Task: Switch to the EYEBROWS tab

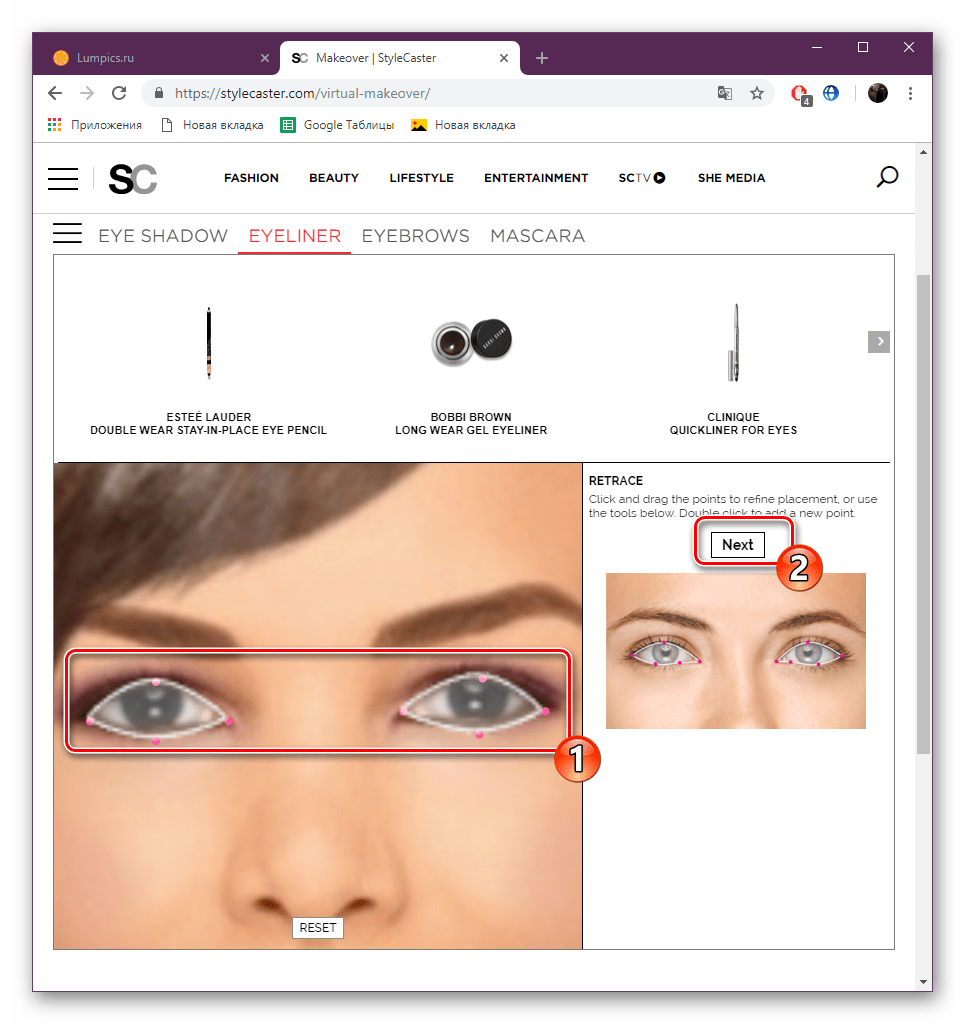Action: click(415, 236)
